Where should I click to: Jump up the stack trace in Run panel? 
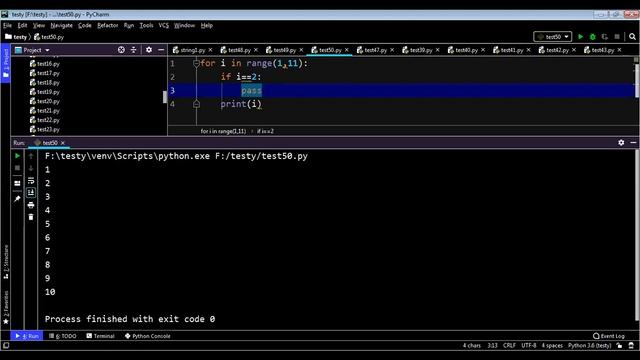pos(31,156)
